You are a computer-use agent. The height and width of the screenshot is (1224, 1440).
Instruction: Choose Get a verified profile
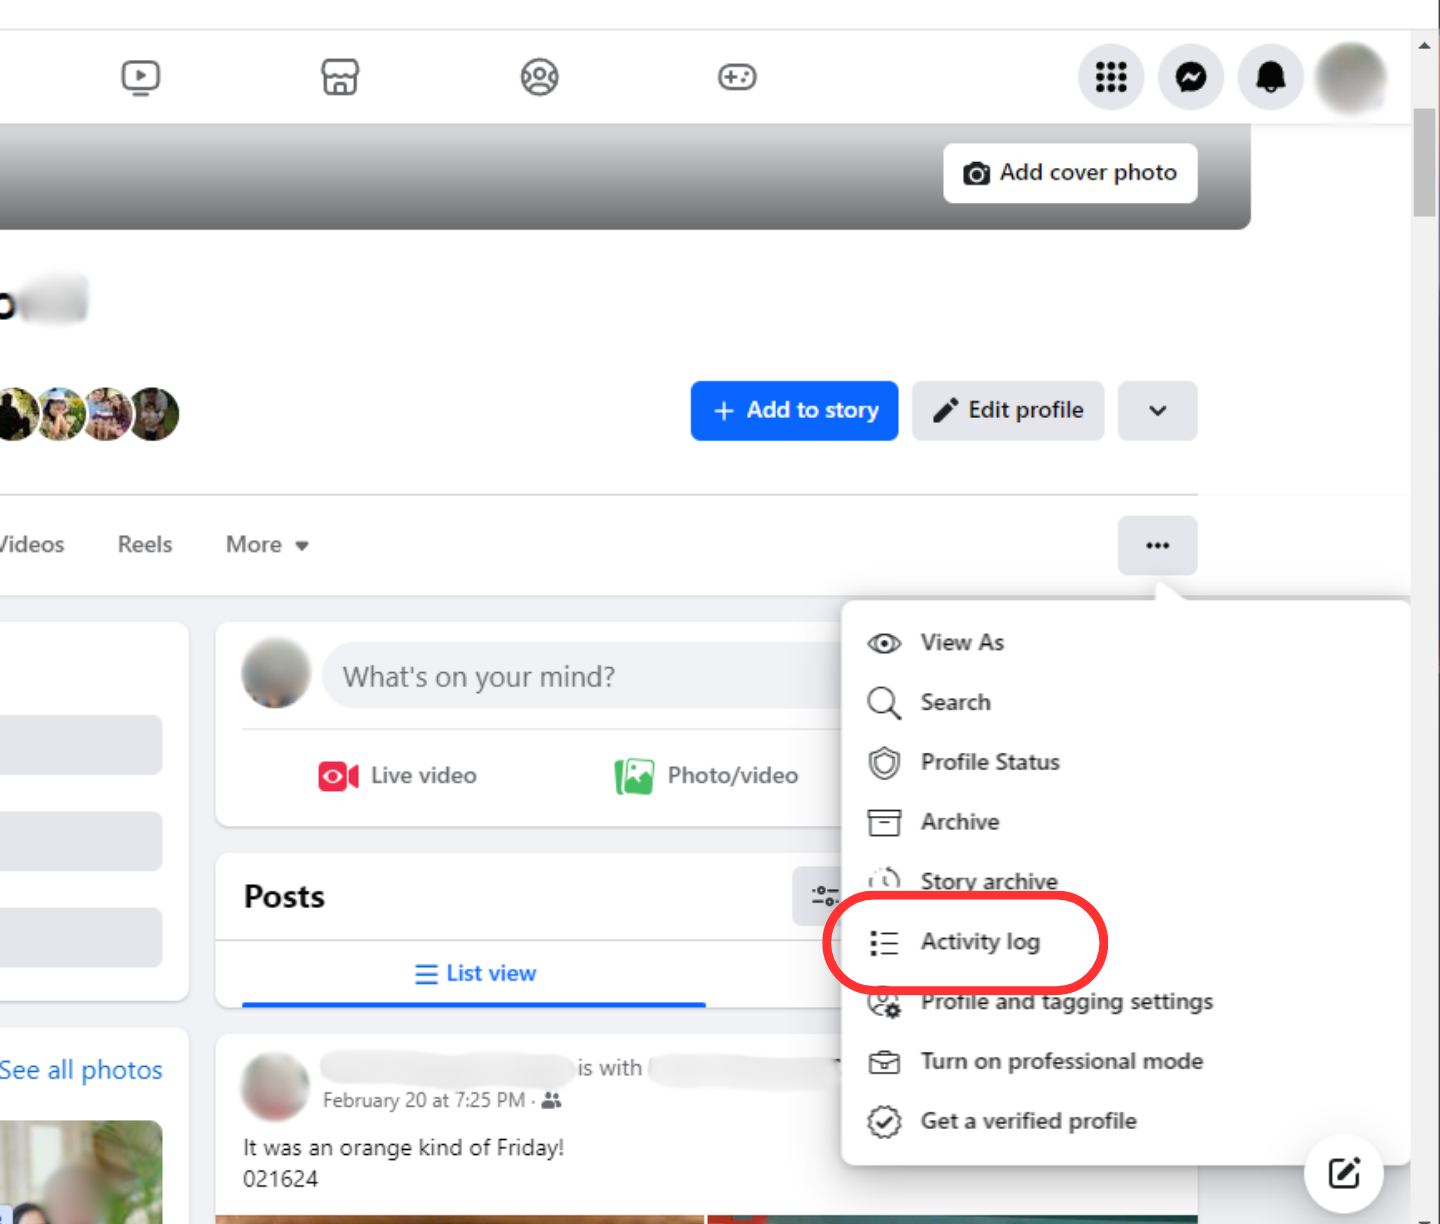pos(1126,1122)
